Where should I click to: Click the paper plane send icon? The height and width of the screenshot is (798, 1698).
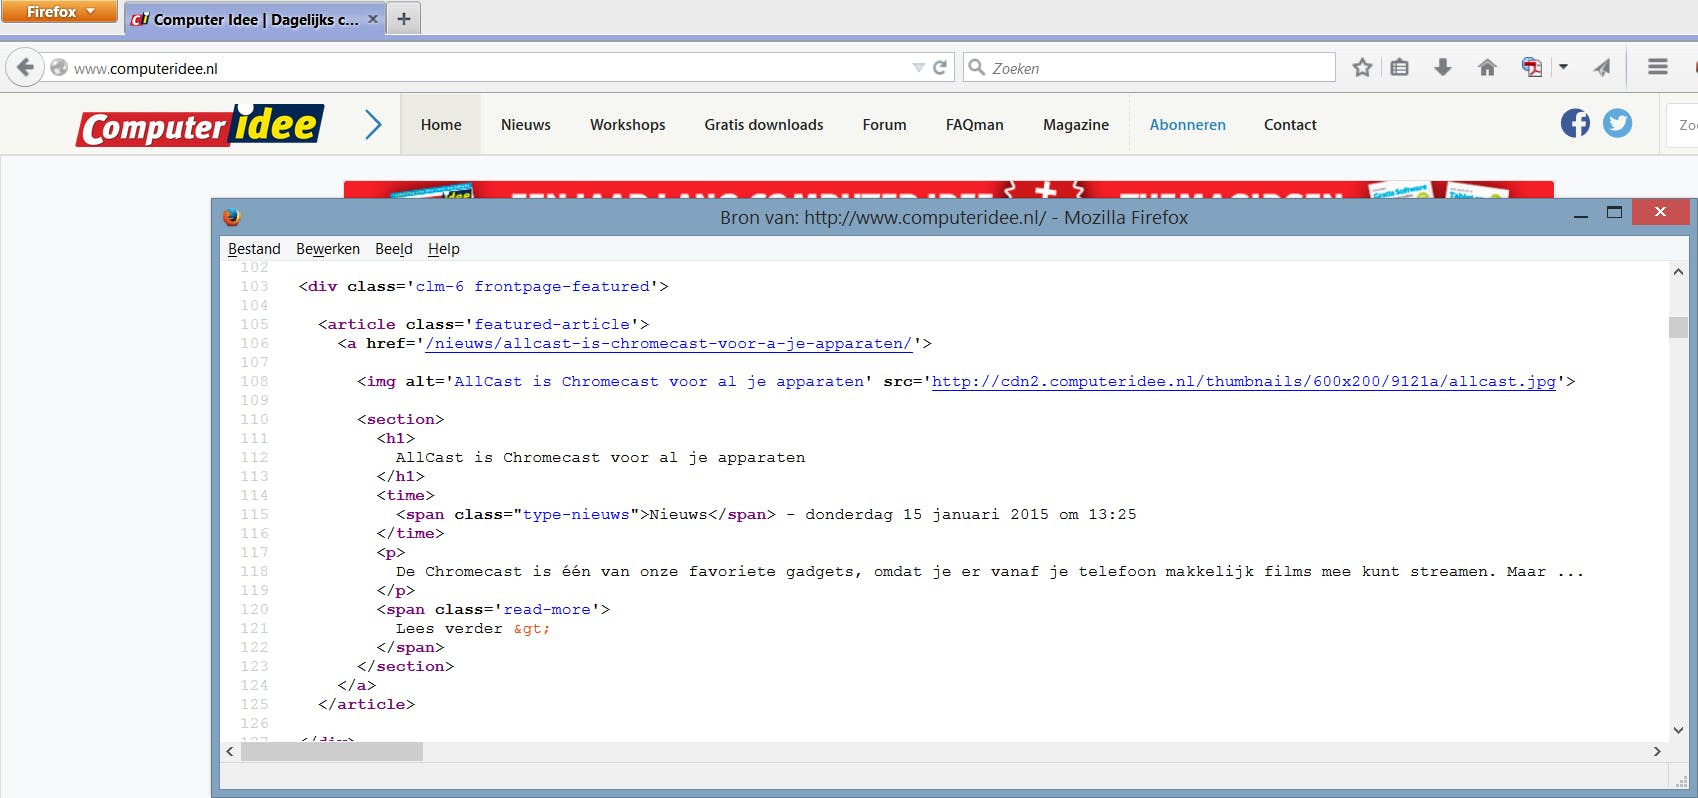point(1602,68)
